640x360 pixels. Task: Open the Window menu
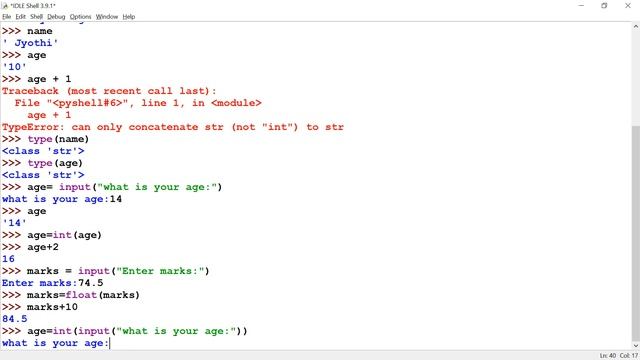pos(107,17)
